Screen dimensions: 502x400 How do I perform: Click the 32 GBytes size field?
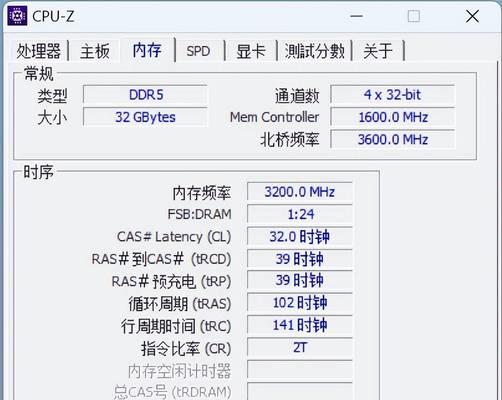pos(145,117)
